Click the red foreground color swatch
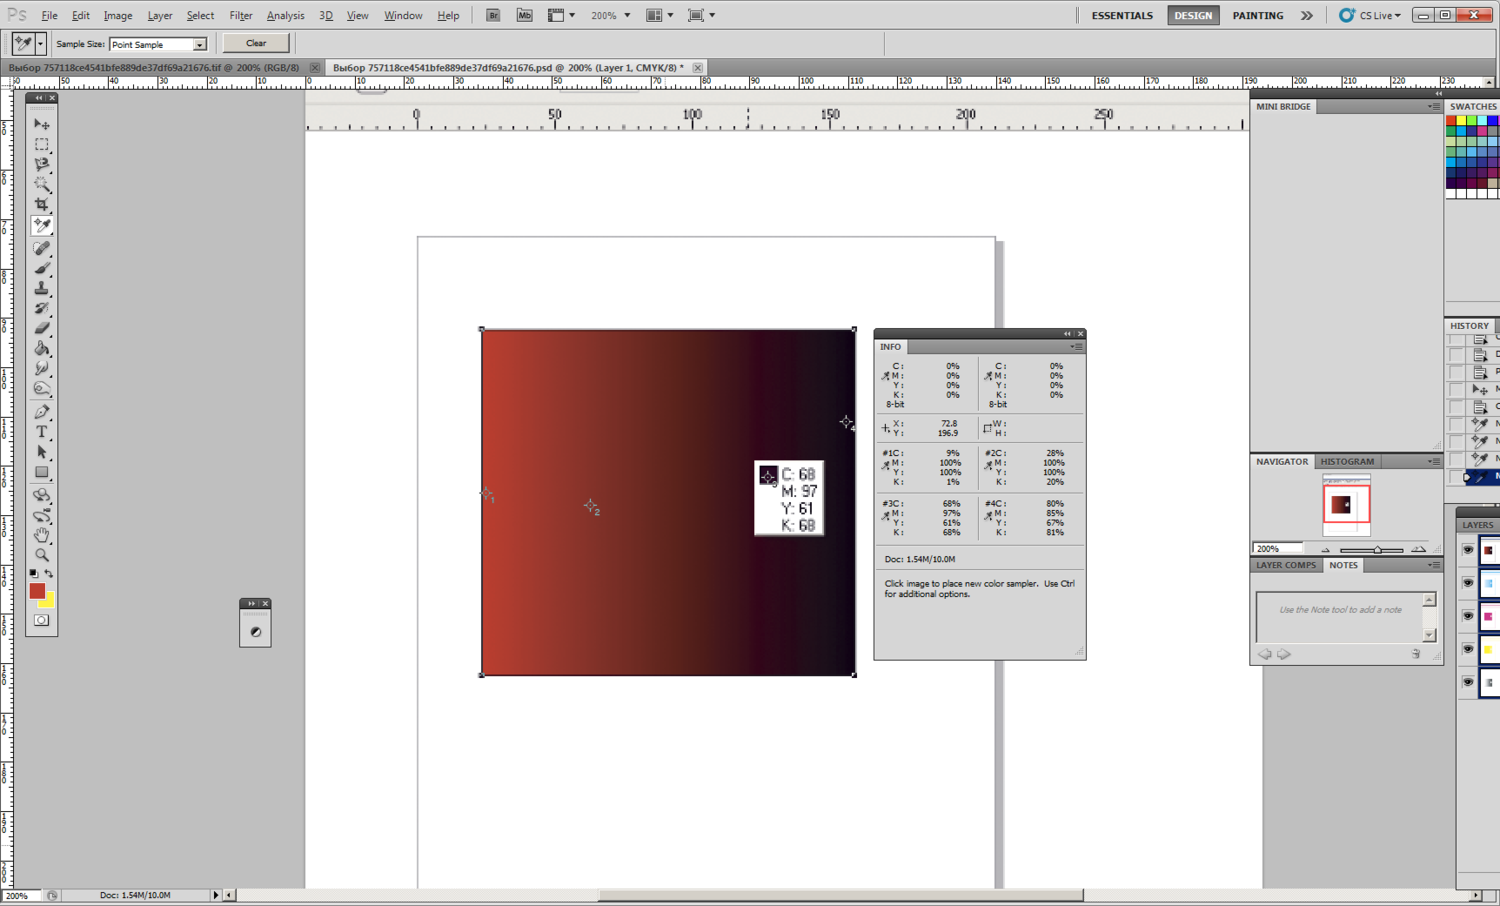 pyautogui.click(x=36, y=590)
